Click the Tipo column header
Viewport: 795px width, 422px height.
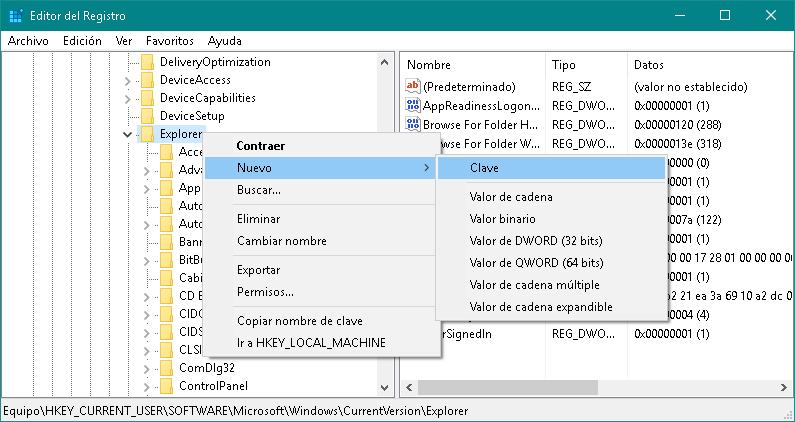564,64
